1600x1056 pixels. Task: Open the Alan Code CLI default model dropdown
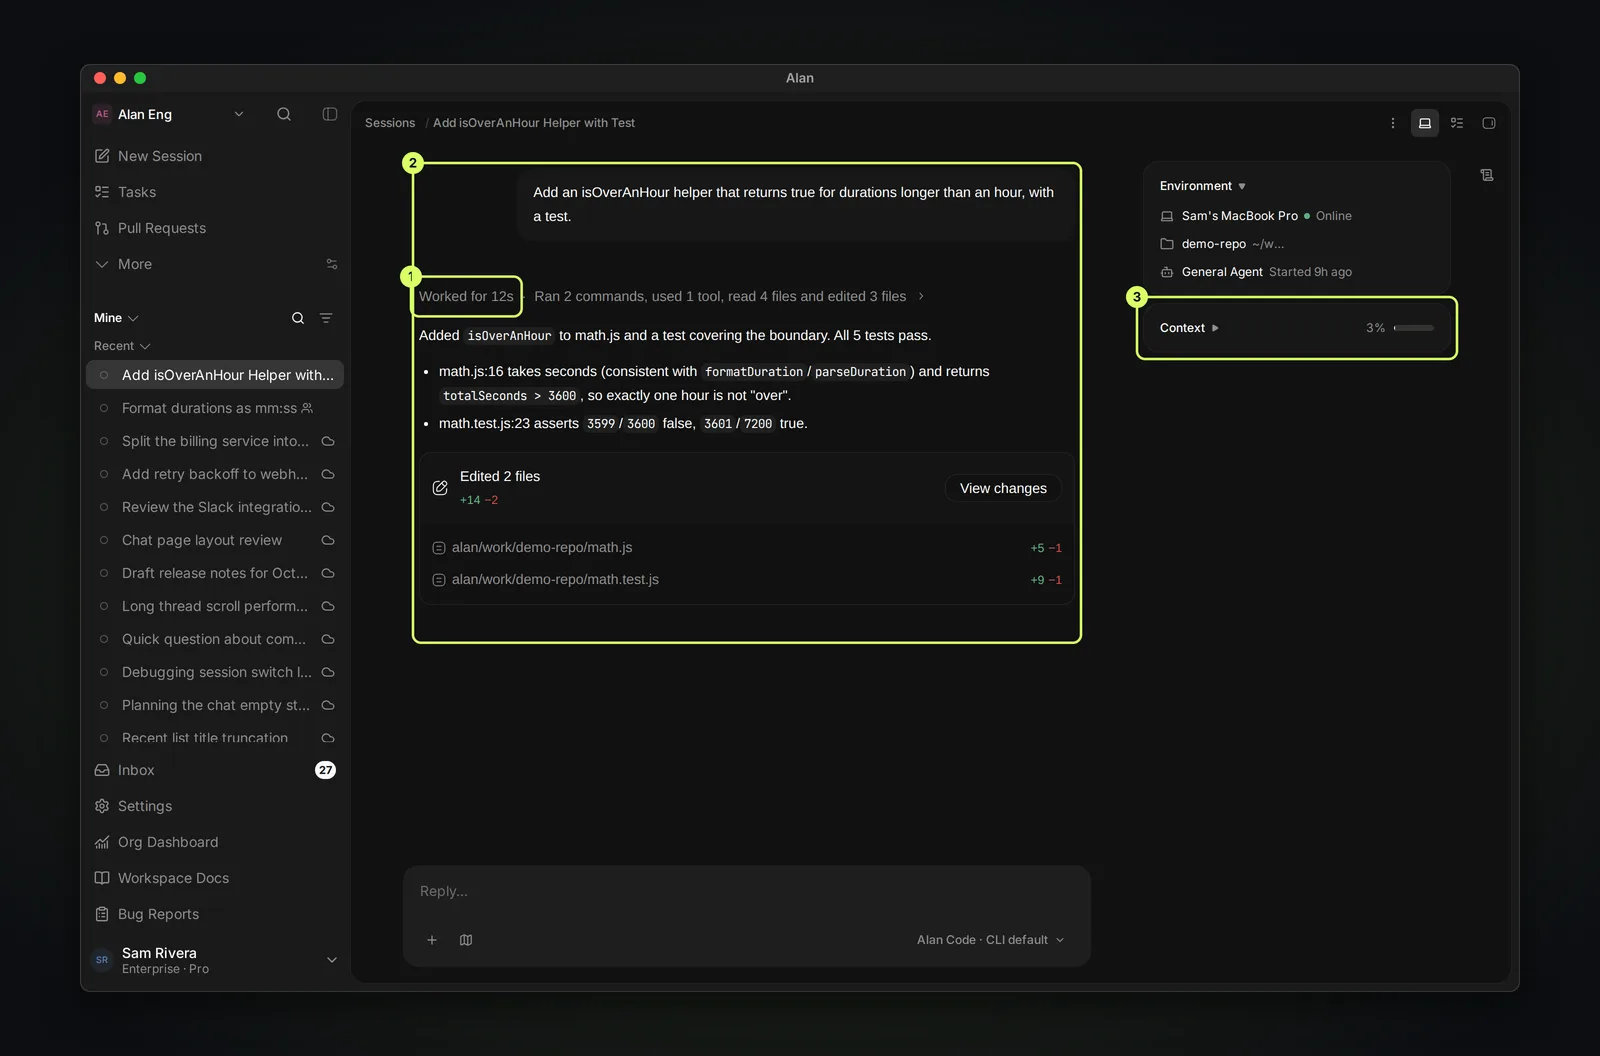pos(990,940)
